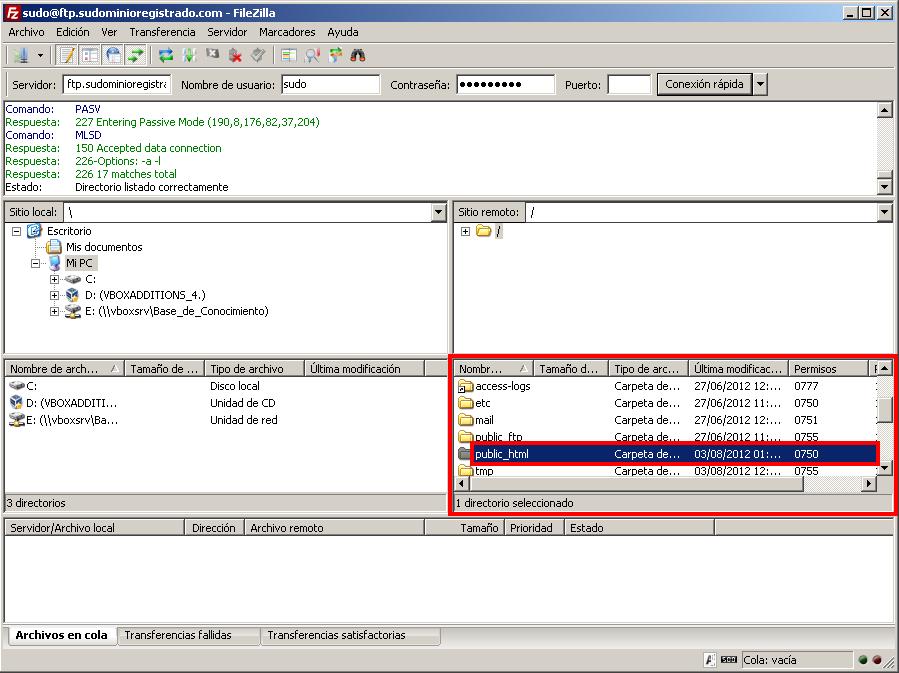Toggle directory comparison icon
The image size is (899, 673).
(x=311, y=55)
